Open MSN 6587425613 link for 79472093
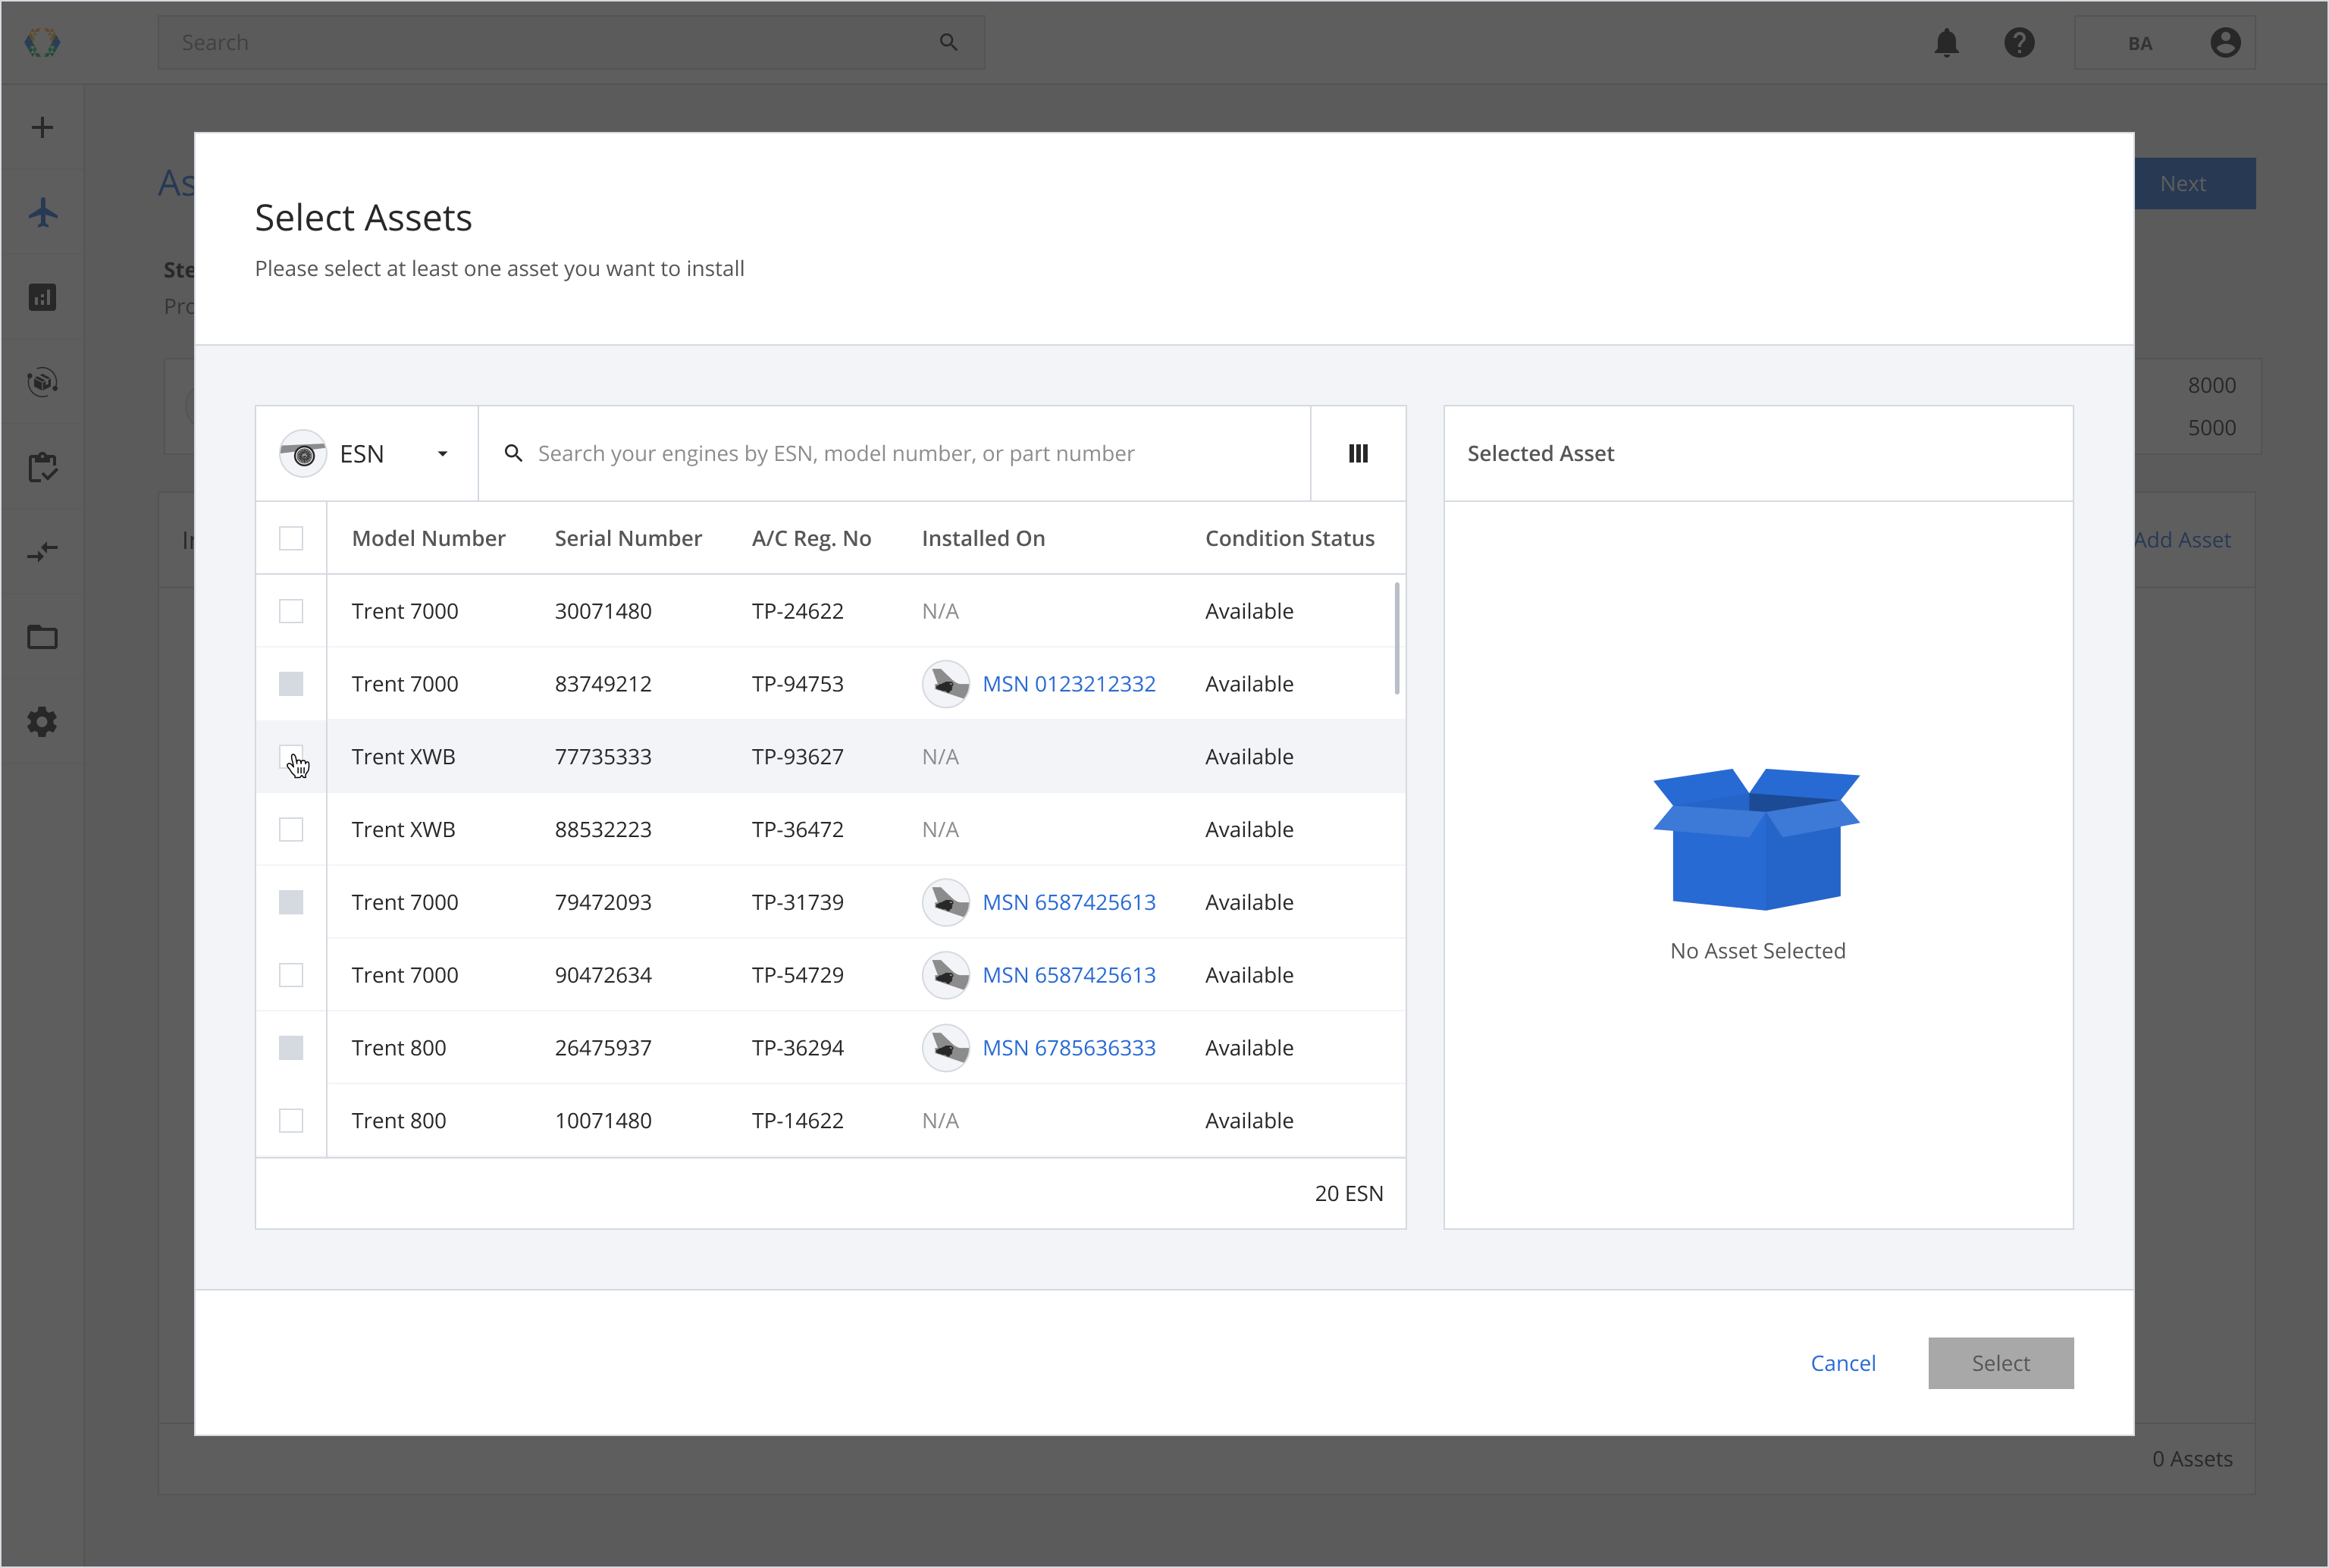The image size is (2329, 1568). (1069, 902)
